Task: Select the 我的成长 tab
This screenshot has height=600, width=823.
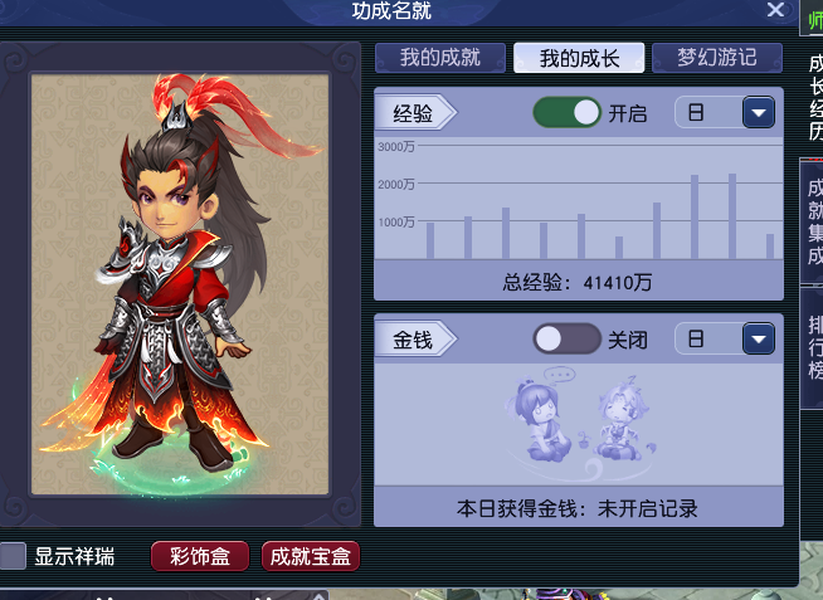Action: tap(579, 57)
